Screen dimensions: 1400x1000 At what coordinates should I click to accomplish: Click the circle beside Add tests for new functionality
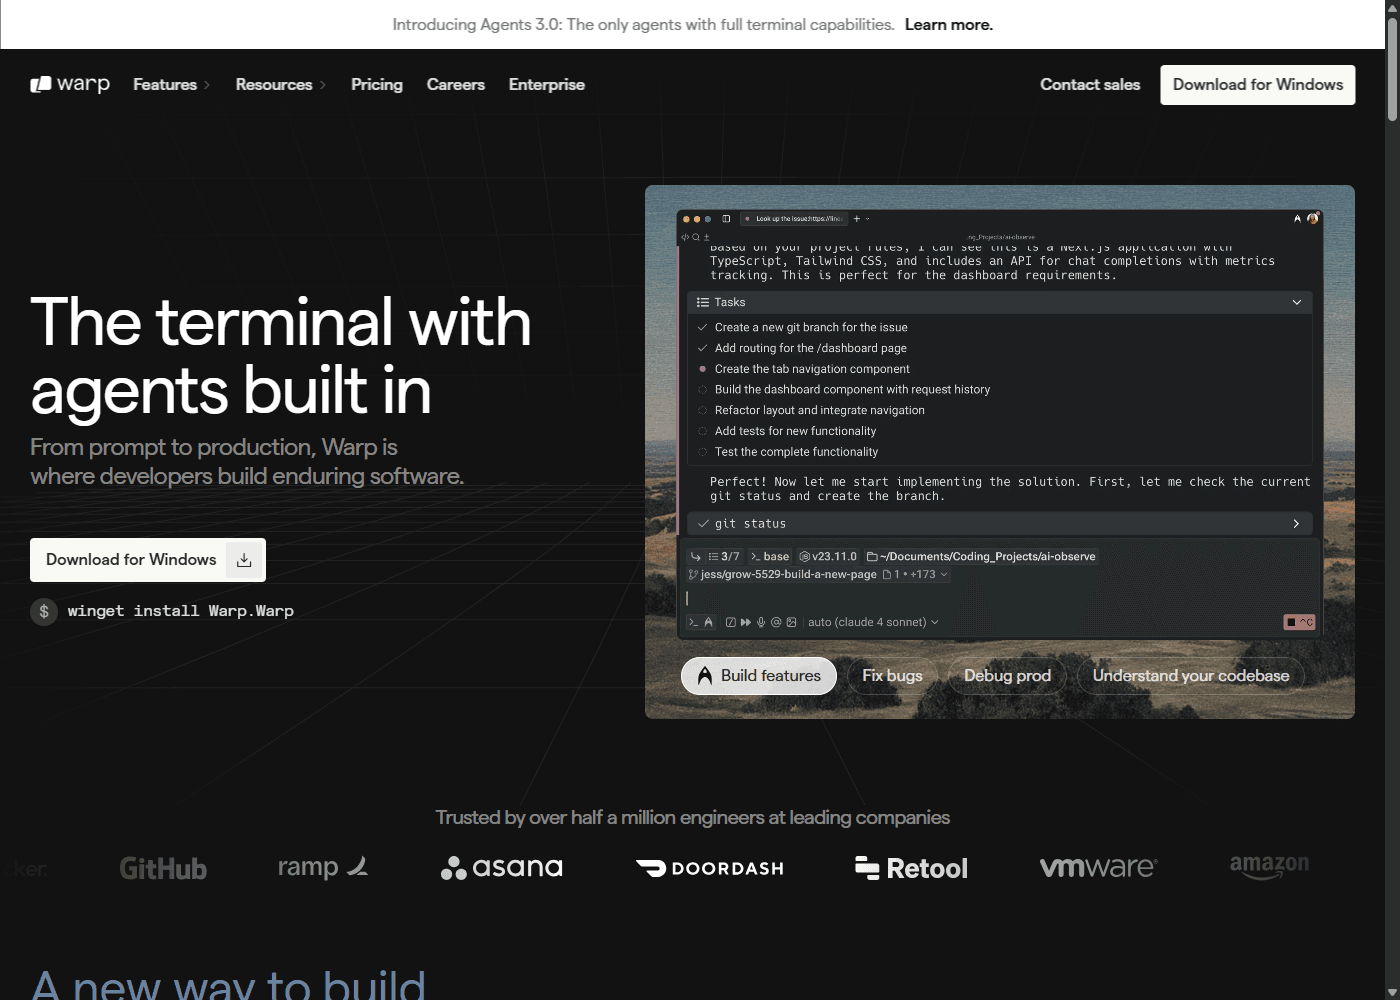[x=702, y=431]
